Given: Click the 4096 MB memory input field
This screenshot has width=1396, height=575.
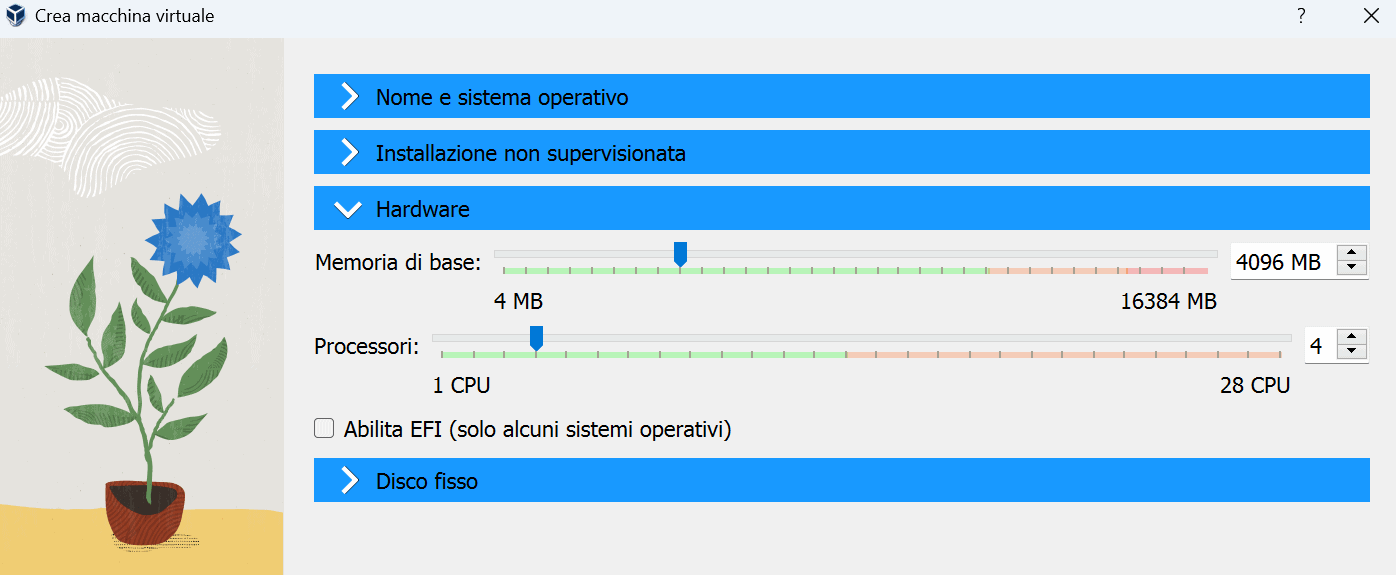Looking at the screenshot, I should point(1280,262).
